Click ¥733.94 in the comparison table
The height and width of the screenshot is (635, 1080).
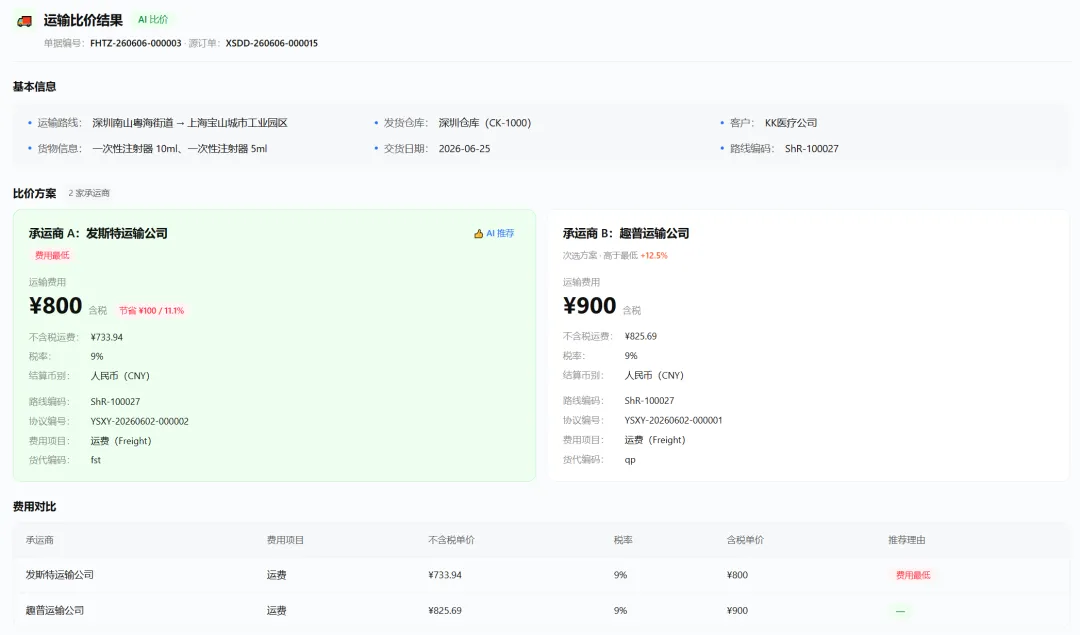tap(445, 574)
